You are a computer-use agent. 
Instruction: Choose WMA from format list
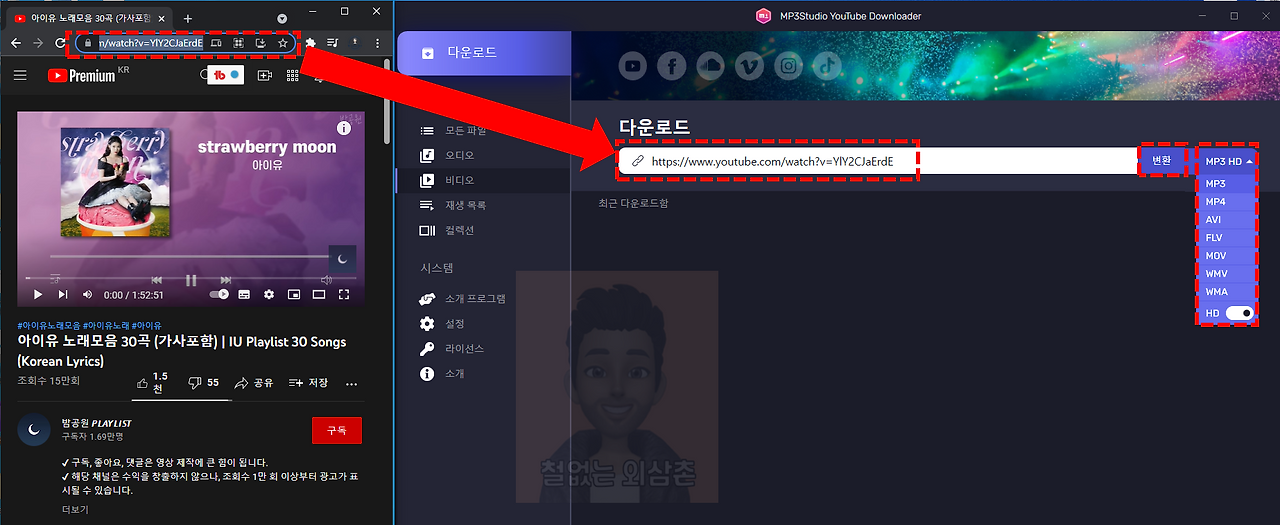point(1228,292)
